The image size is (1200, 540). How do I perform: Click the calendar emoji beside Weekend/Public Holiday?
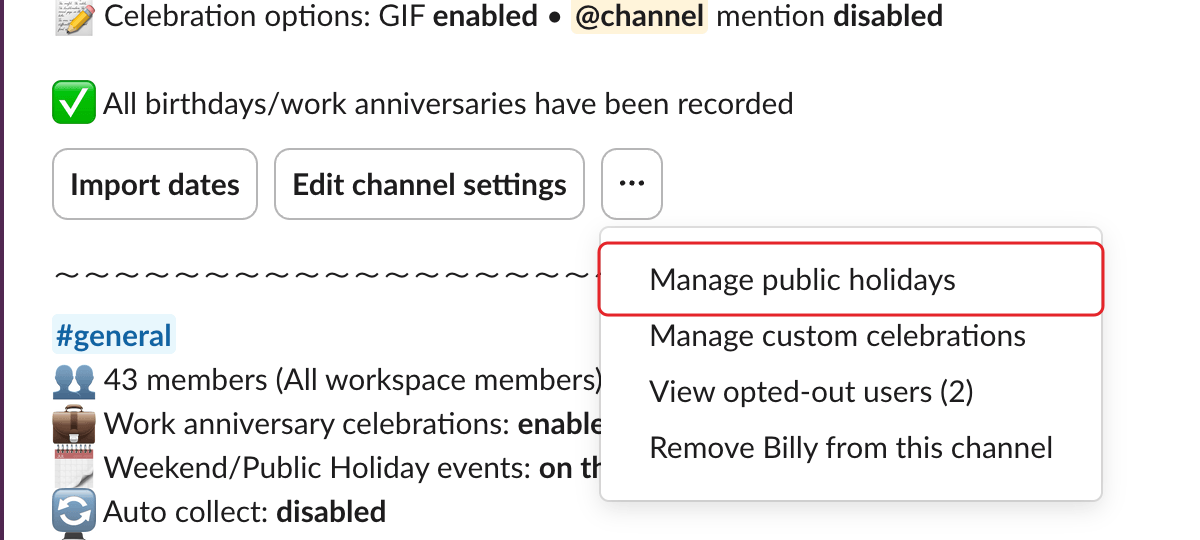click(74, 468)
